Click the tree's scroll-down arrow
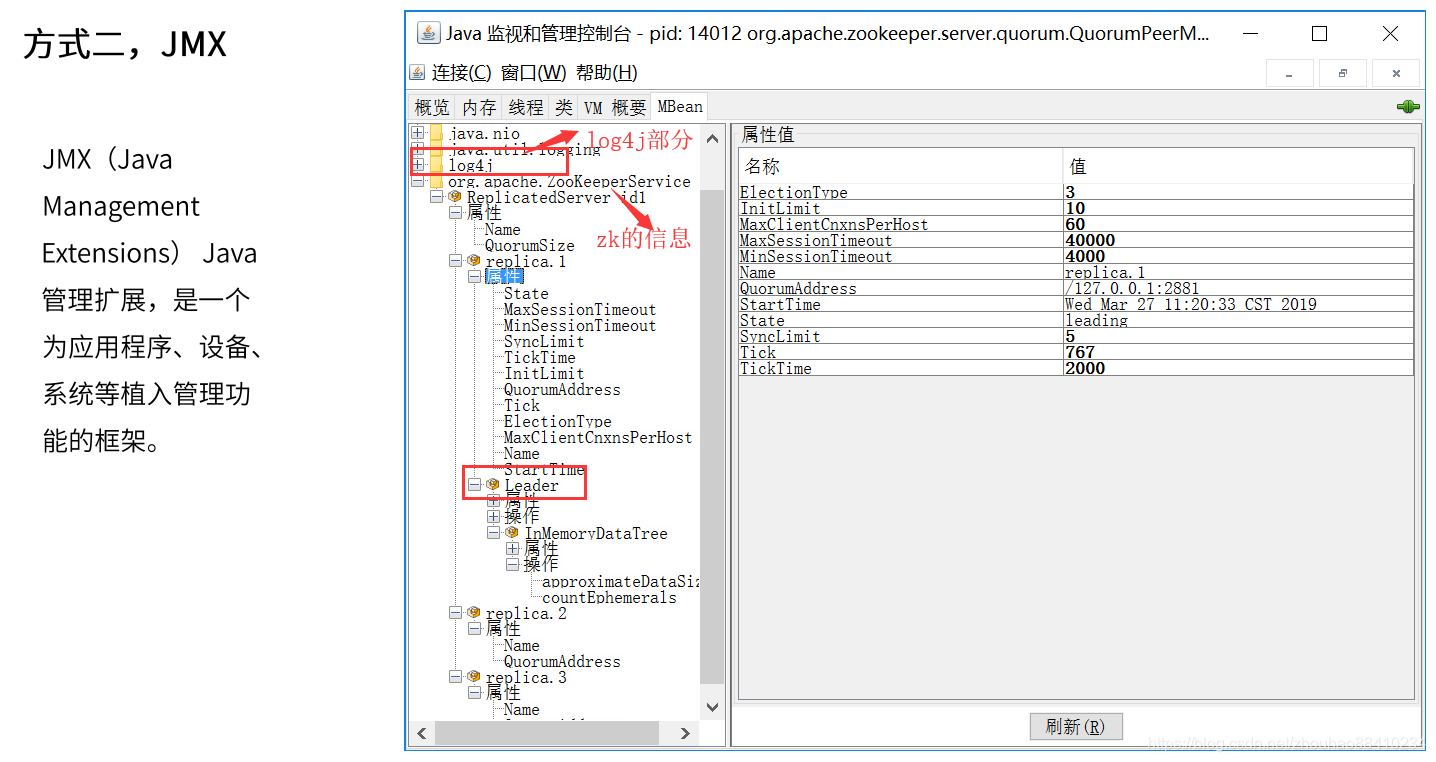Image resolution: width=1436 pixels, height=762 pixels. pos(712,707)
